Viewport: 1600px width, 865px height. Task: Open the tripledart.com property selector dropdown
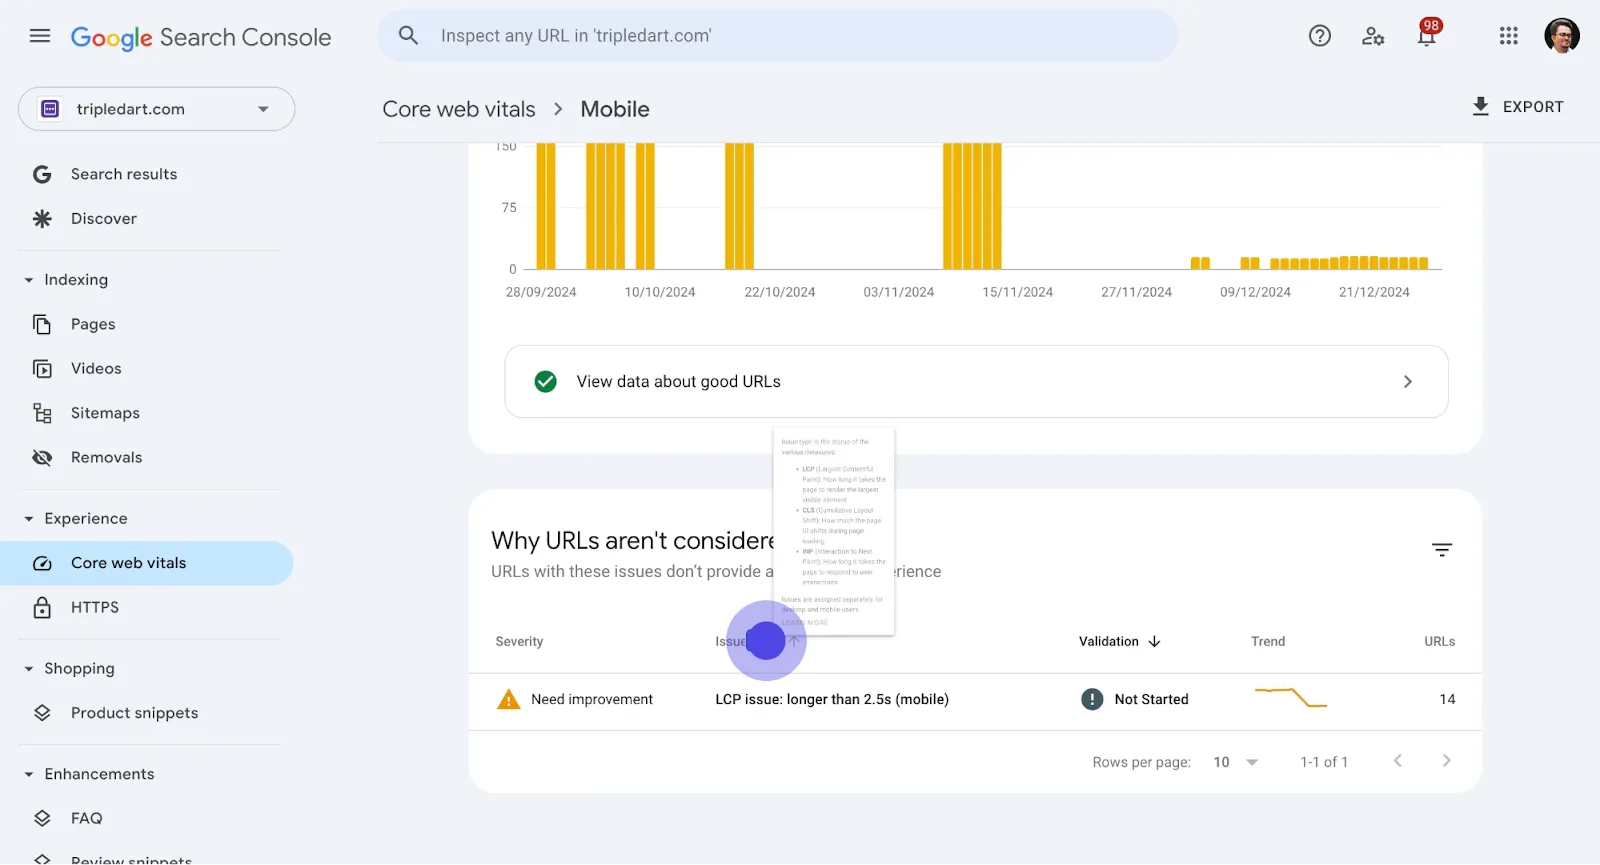pos(156,109)
